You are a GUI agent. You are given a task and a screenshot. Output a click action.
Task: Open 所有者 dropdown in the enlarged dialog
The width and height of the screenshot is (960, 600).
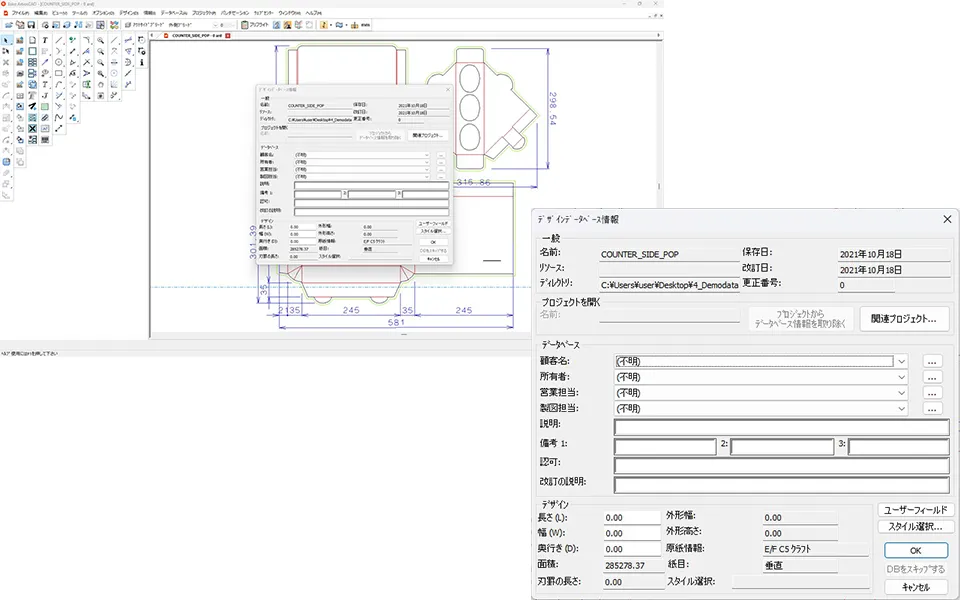point(902,378)
